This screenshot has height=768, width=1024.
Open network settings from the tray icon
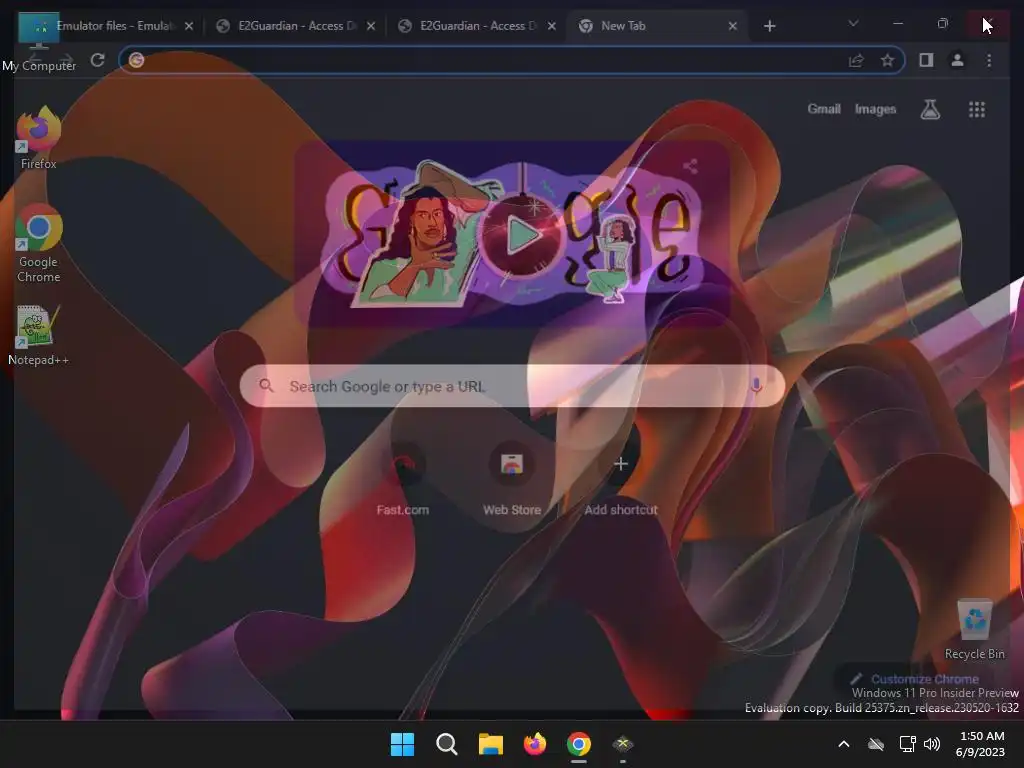(907, 744)
